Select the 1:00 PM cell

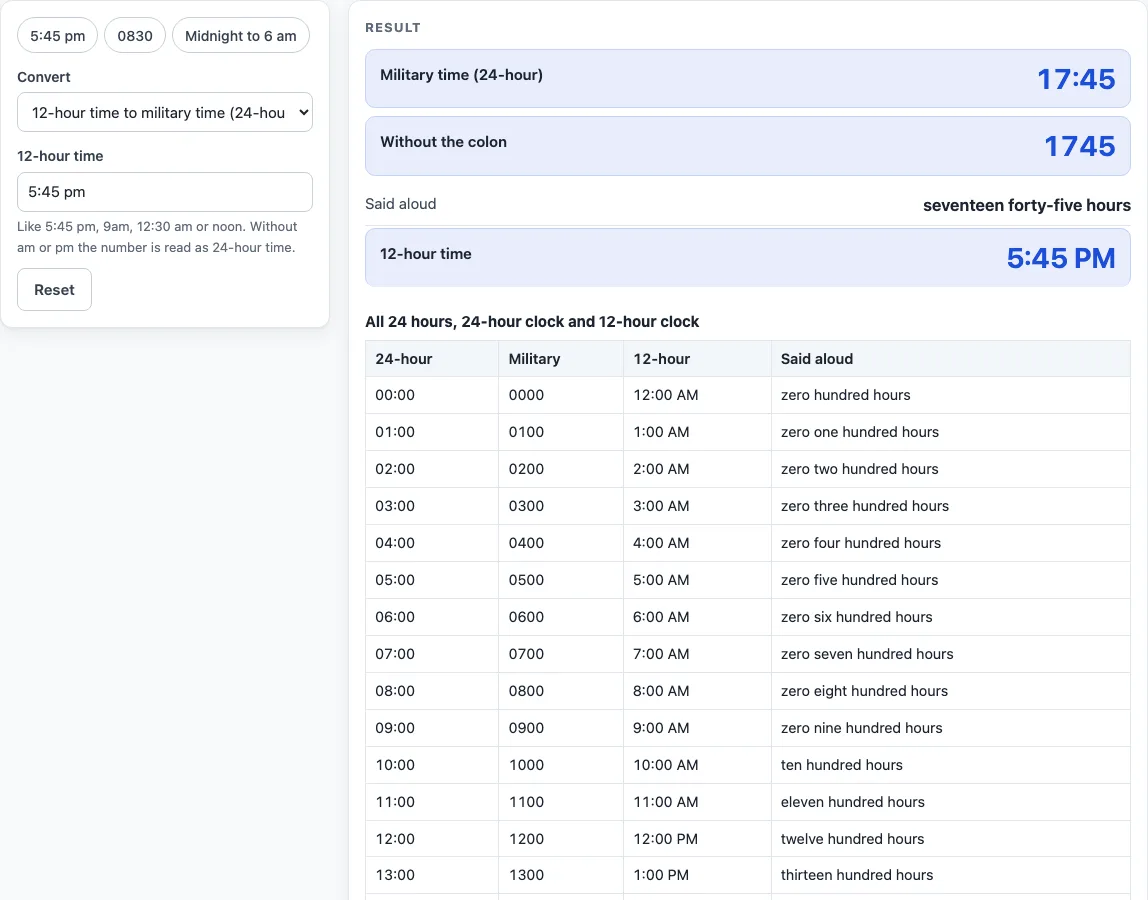[697, 875]
